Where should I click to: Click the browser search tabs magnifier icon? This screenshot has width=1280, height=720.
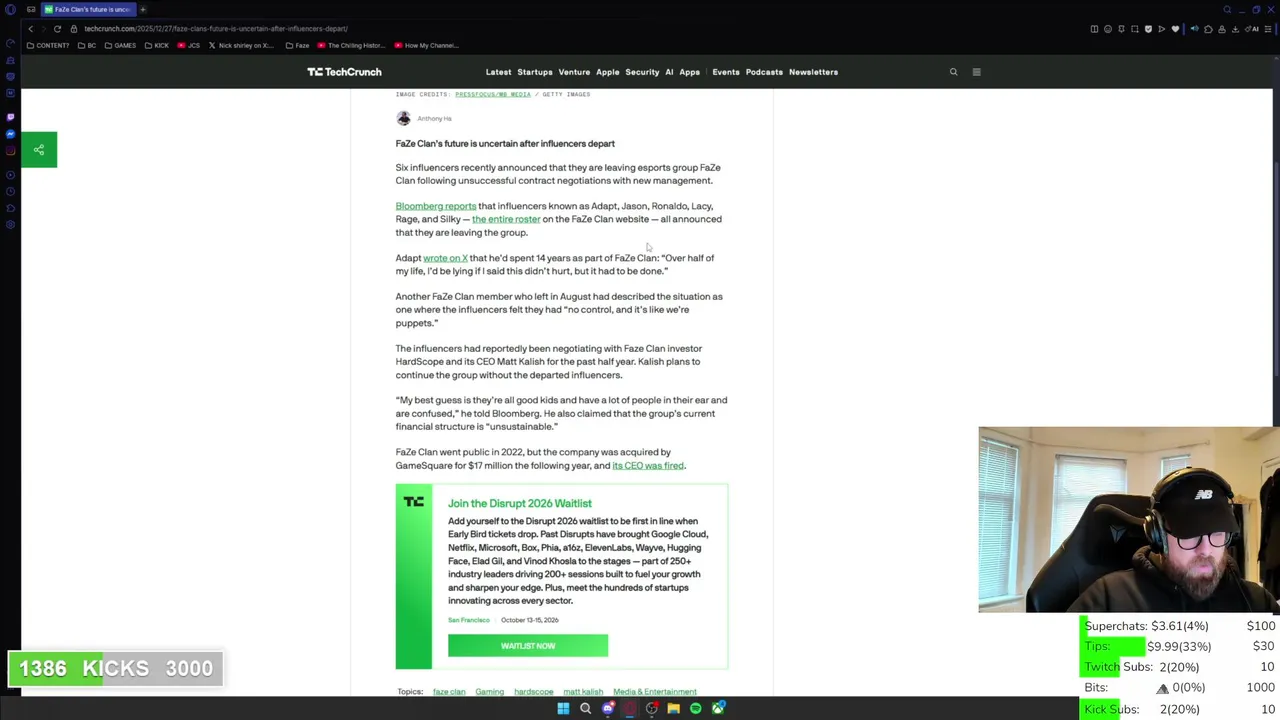coord(1227,9)
